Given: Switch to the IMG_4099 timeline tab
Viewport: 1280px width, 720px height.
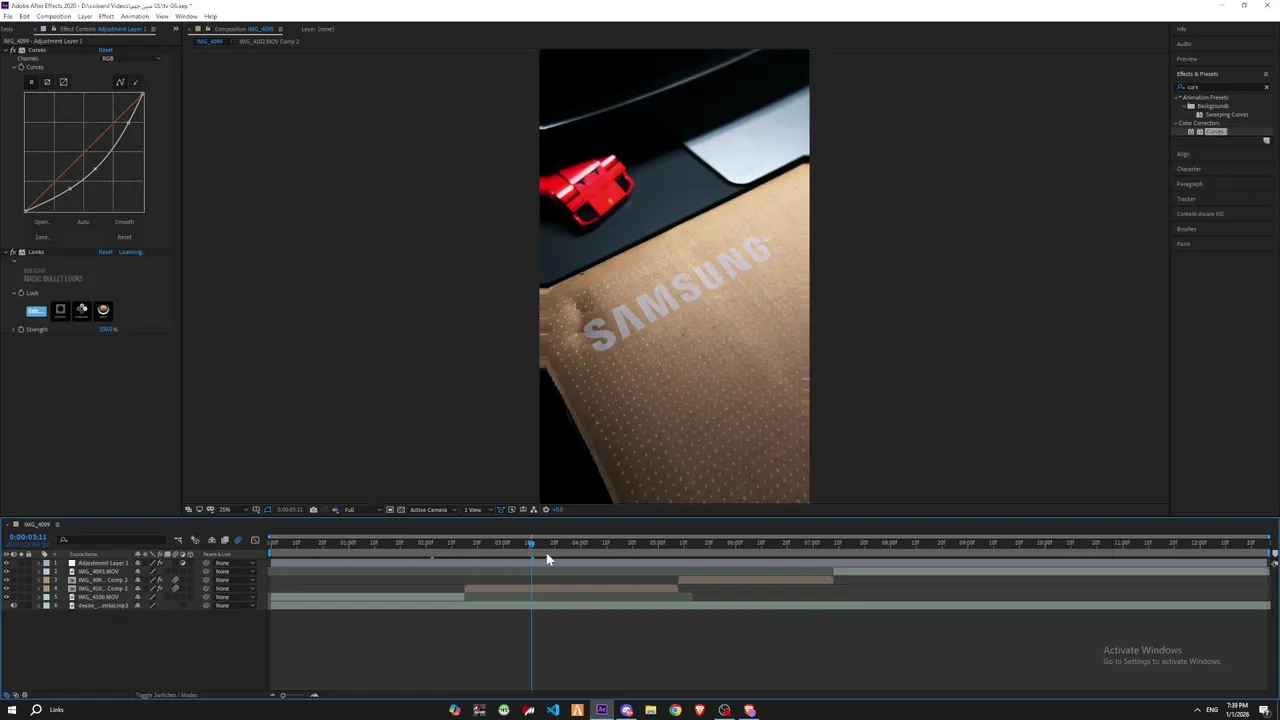Looking at the screenshot, I should (x=37, y=524).
